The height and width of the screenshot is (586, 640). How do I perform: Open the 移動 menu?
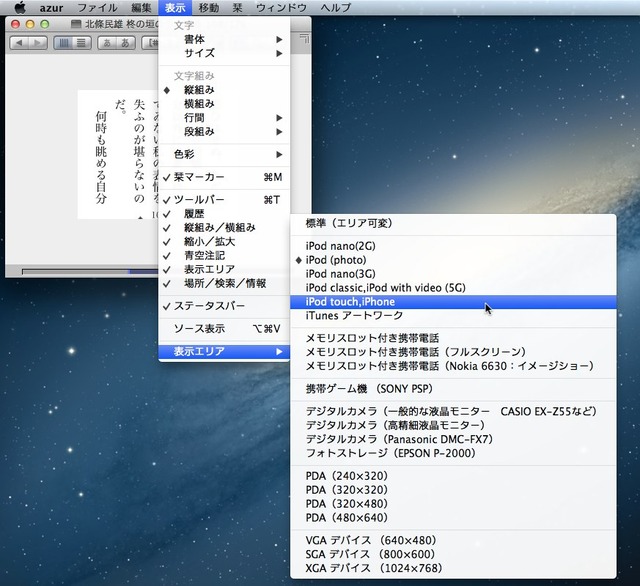click(x=209, y=7)
